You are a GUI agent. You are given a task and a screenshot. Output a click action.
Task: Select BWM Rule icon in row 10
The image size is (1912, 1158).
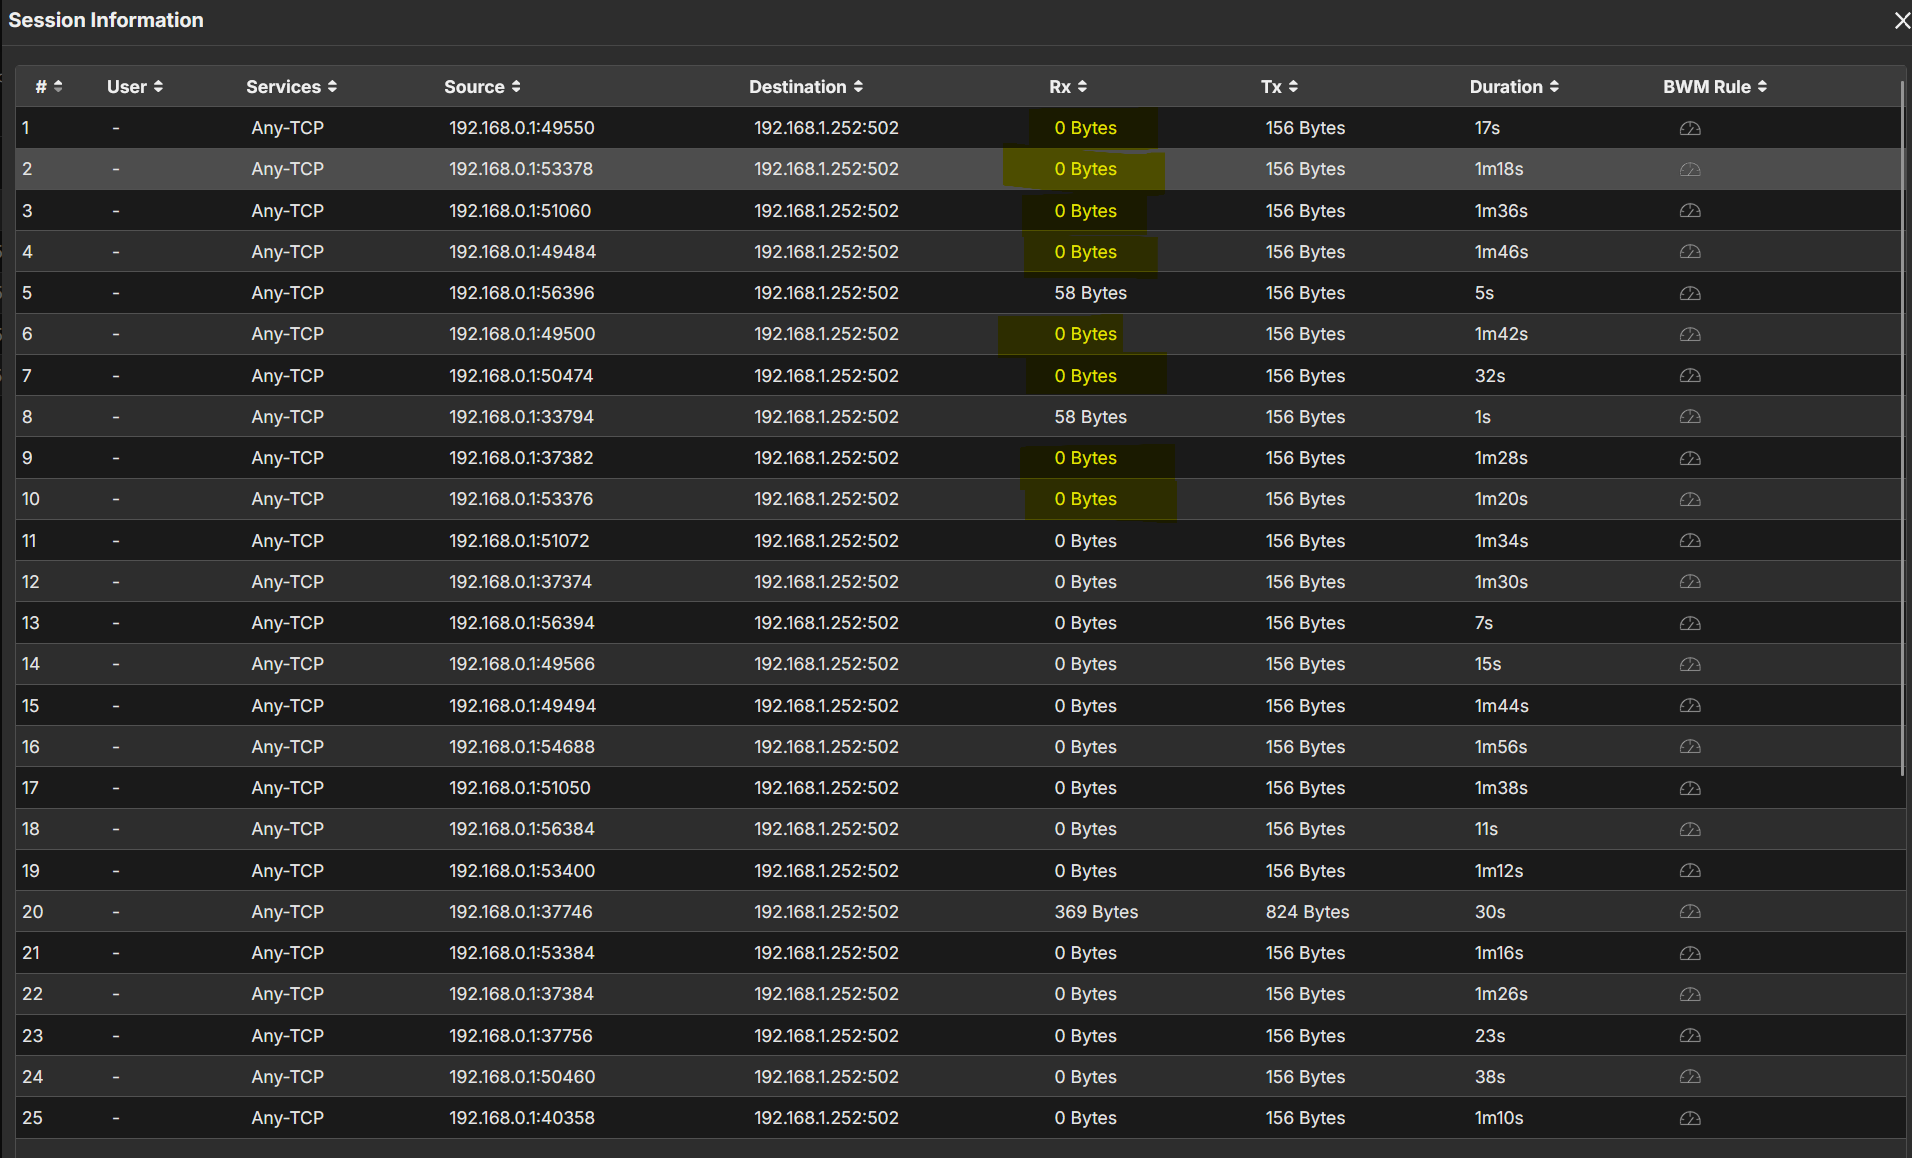pyautogui.click(x=1690, y=499)
